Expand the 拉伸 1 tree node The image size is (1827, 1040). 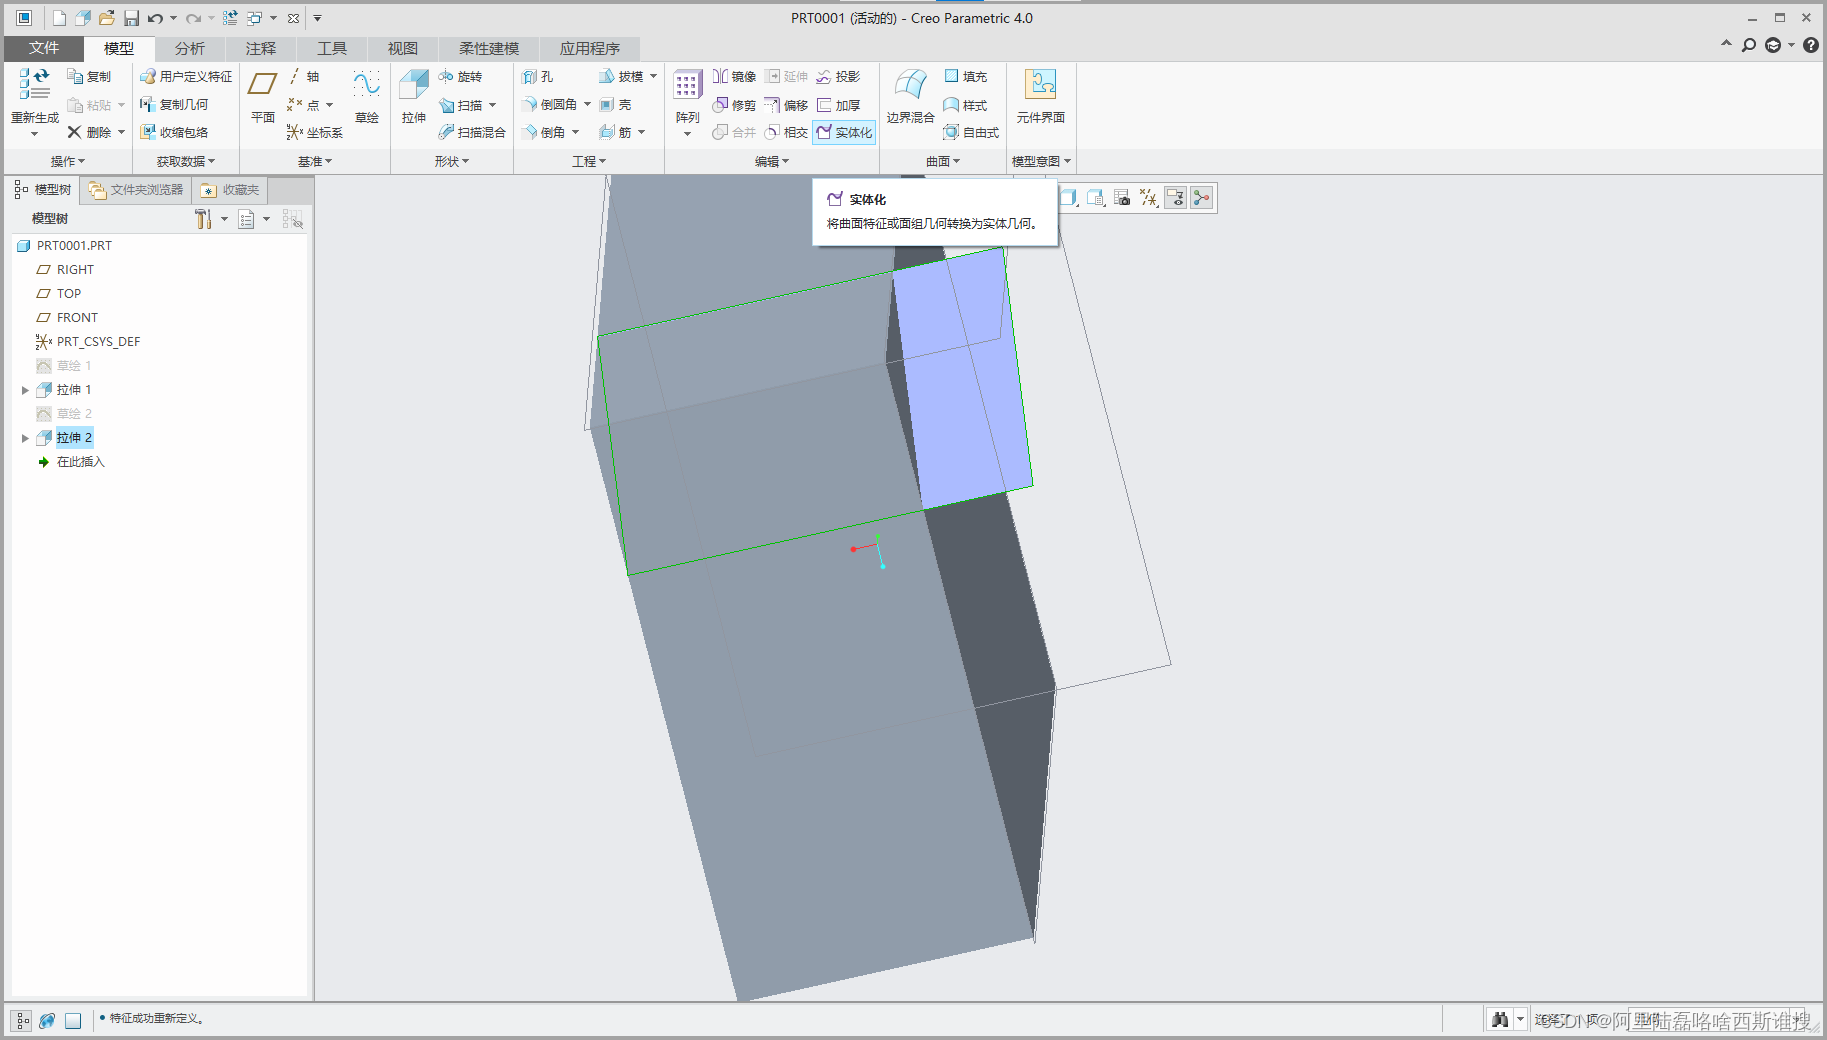(25, 390)
